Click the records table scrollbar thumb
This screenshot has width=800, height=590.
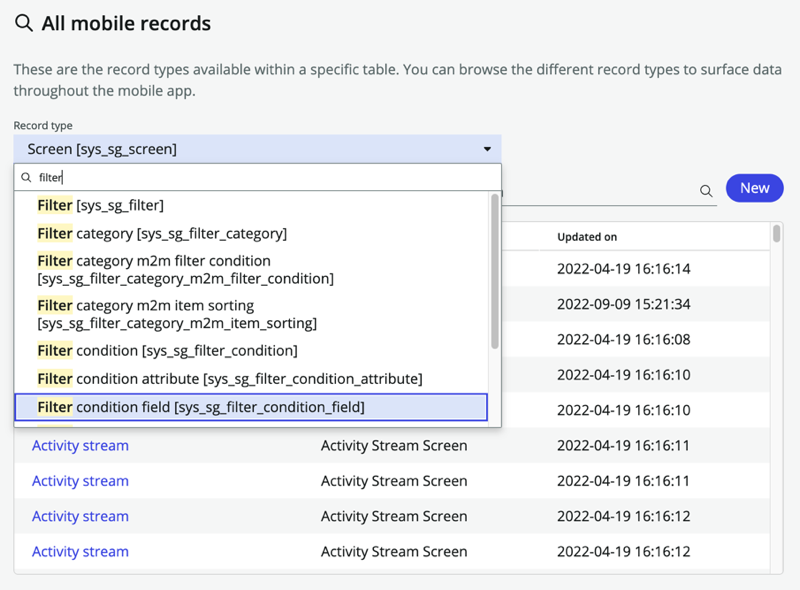777,234
